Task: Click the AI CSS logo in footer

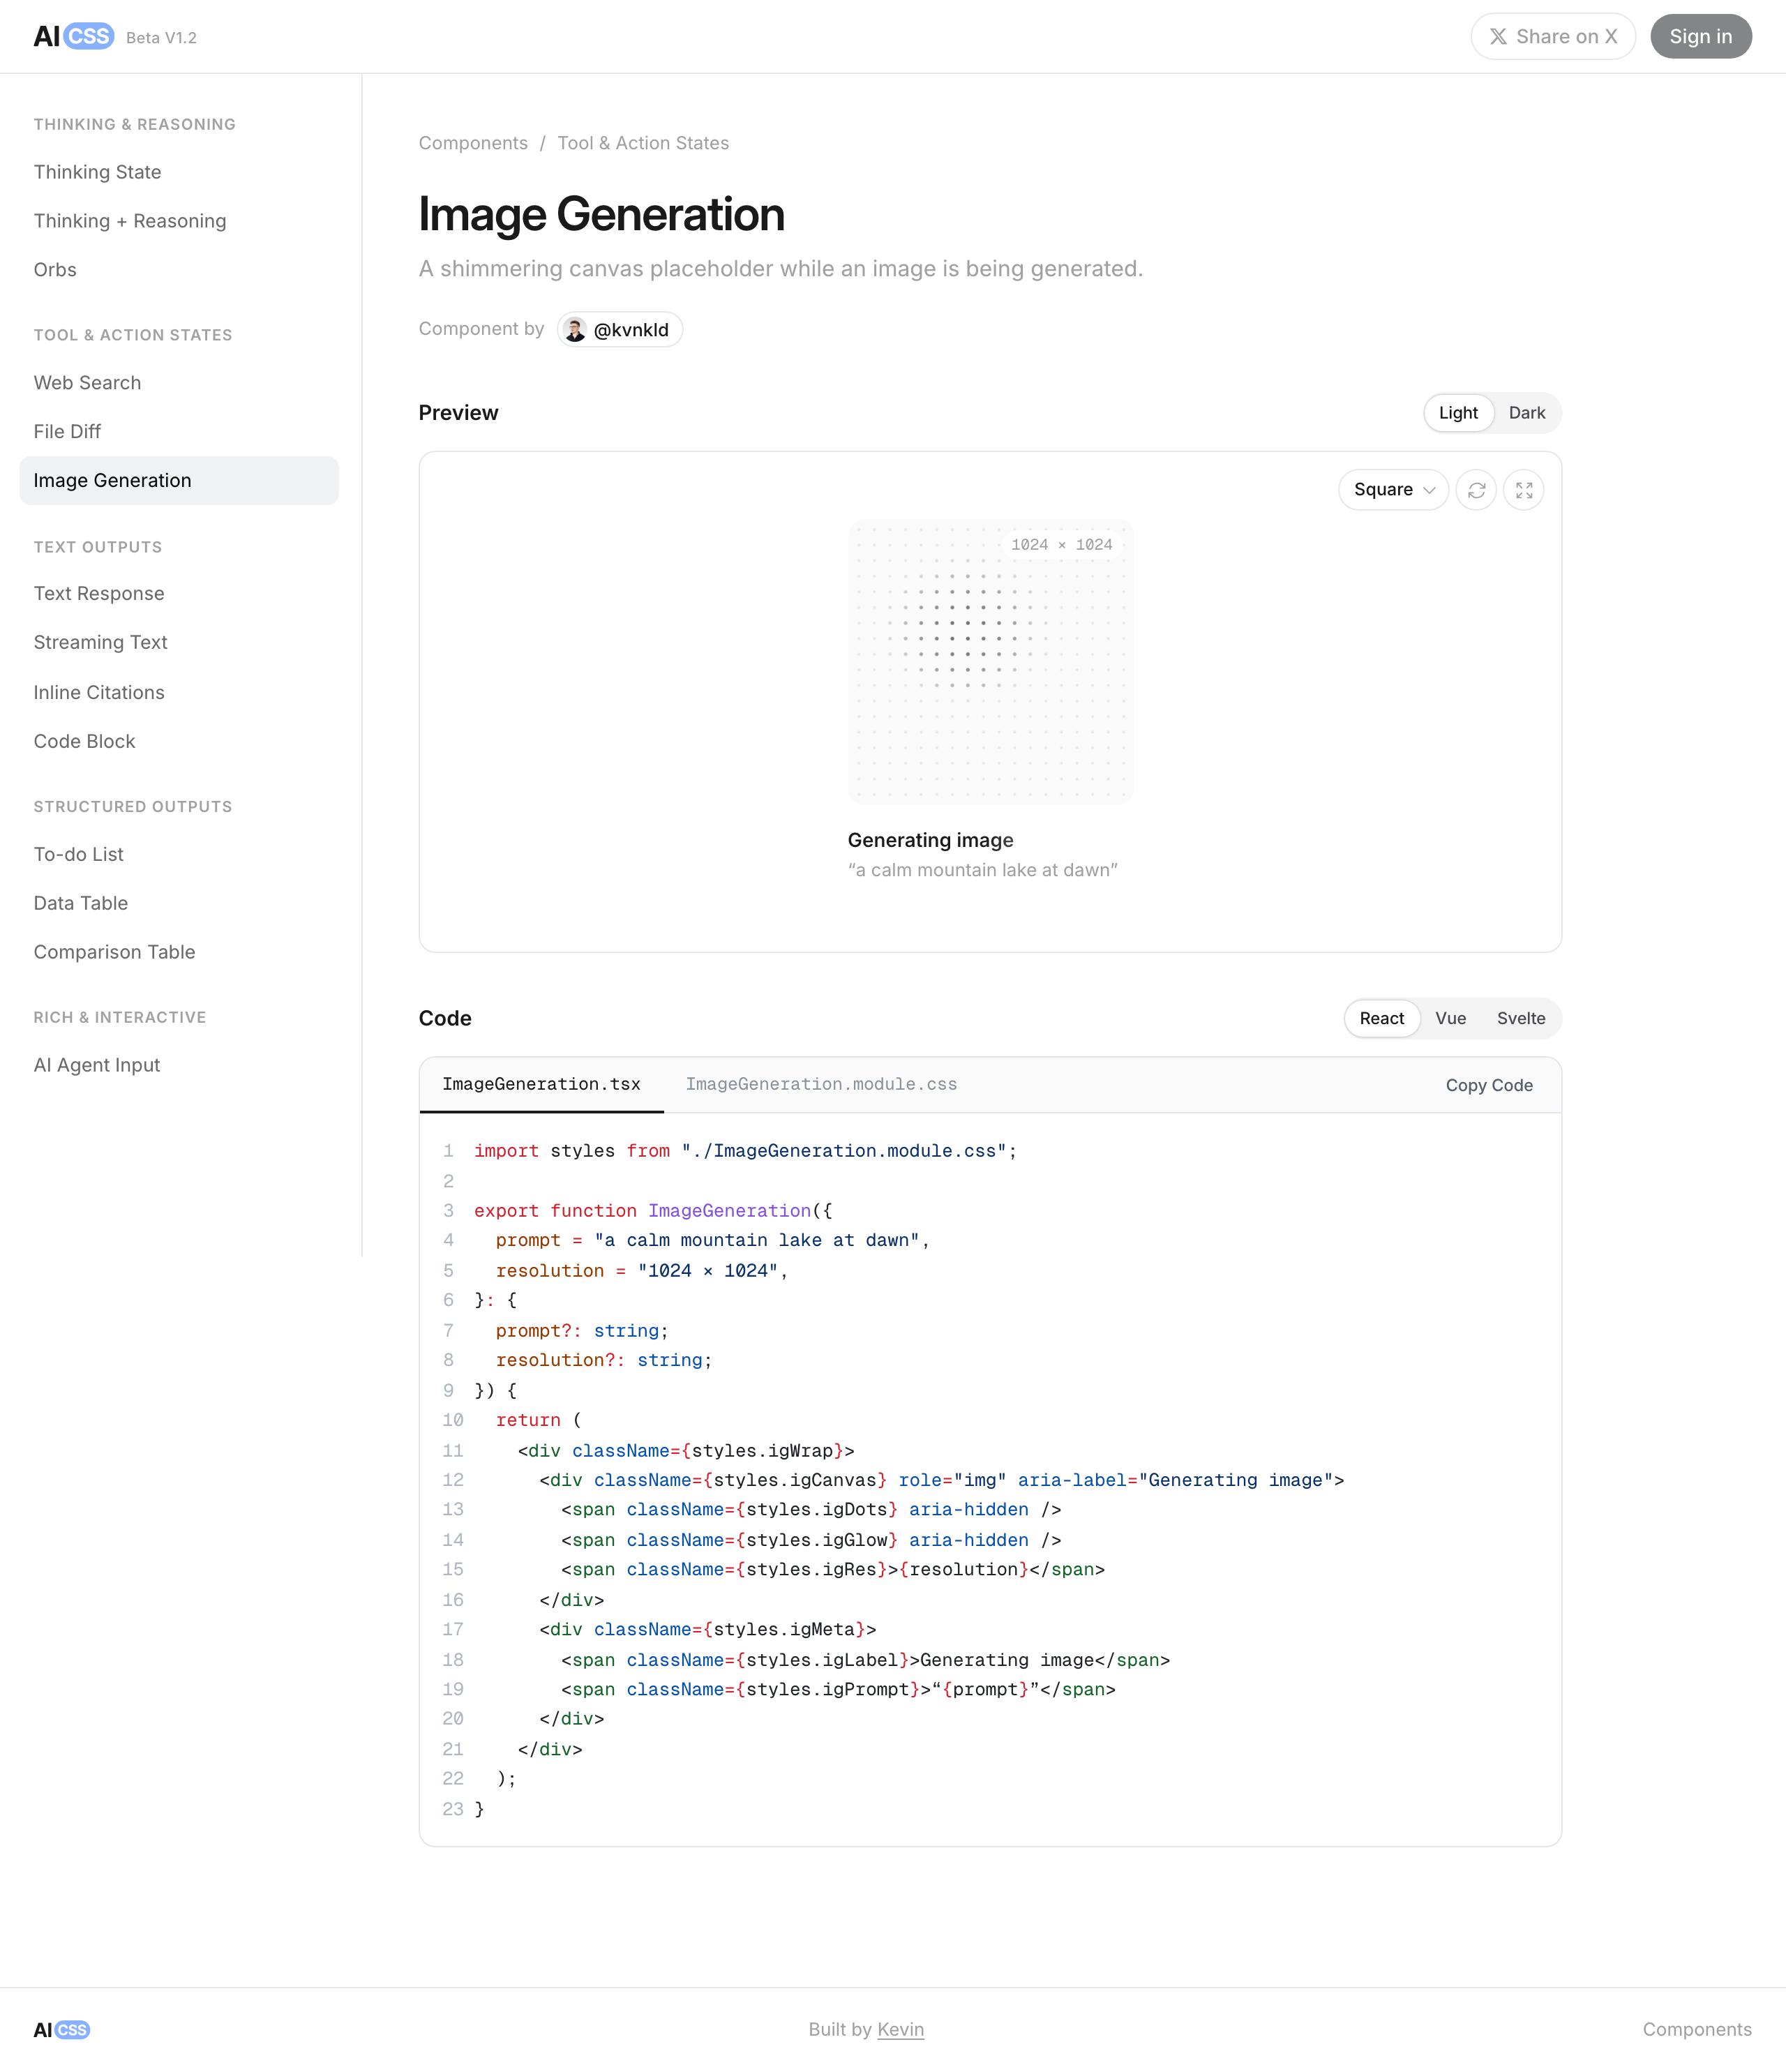Action: pyautogui.click(x=62, y=2030)
